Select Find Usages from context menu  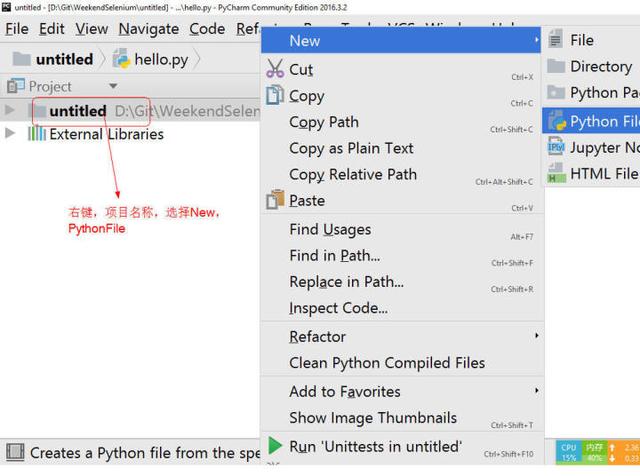(330, 229)
